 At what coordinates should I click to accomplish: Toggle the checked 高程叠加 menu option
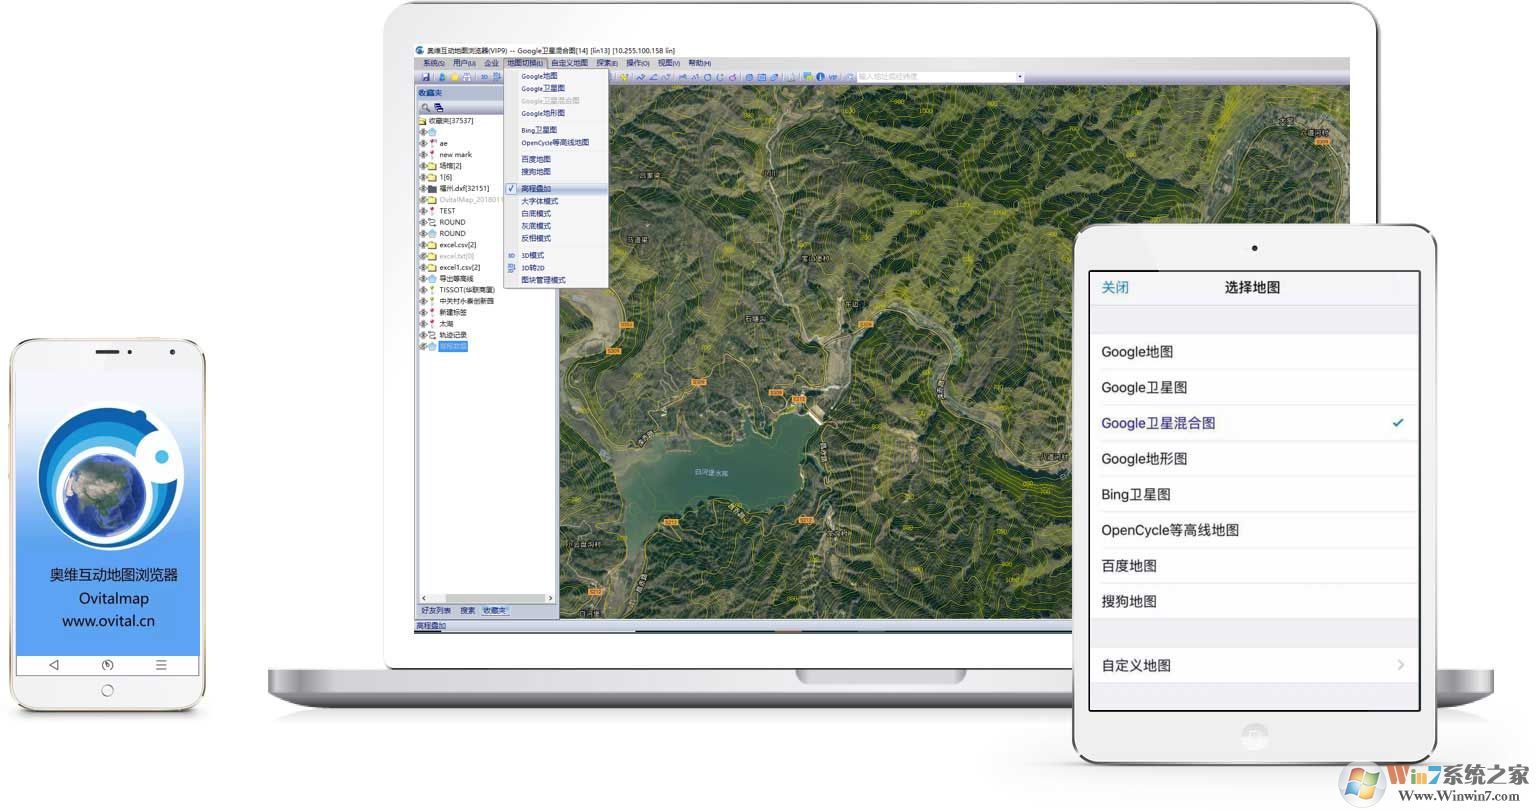(536, 189)
